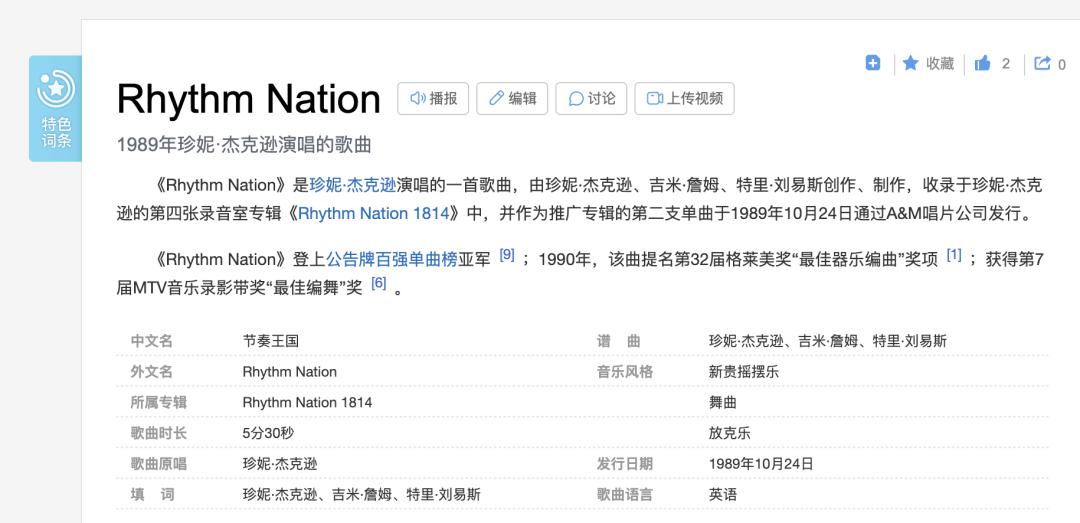Click the 节奏王国 Chinese name value
The width and height of the screenshot is (1080, 523).
(x=271, y=341)
